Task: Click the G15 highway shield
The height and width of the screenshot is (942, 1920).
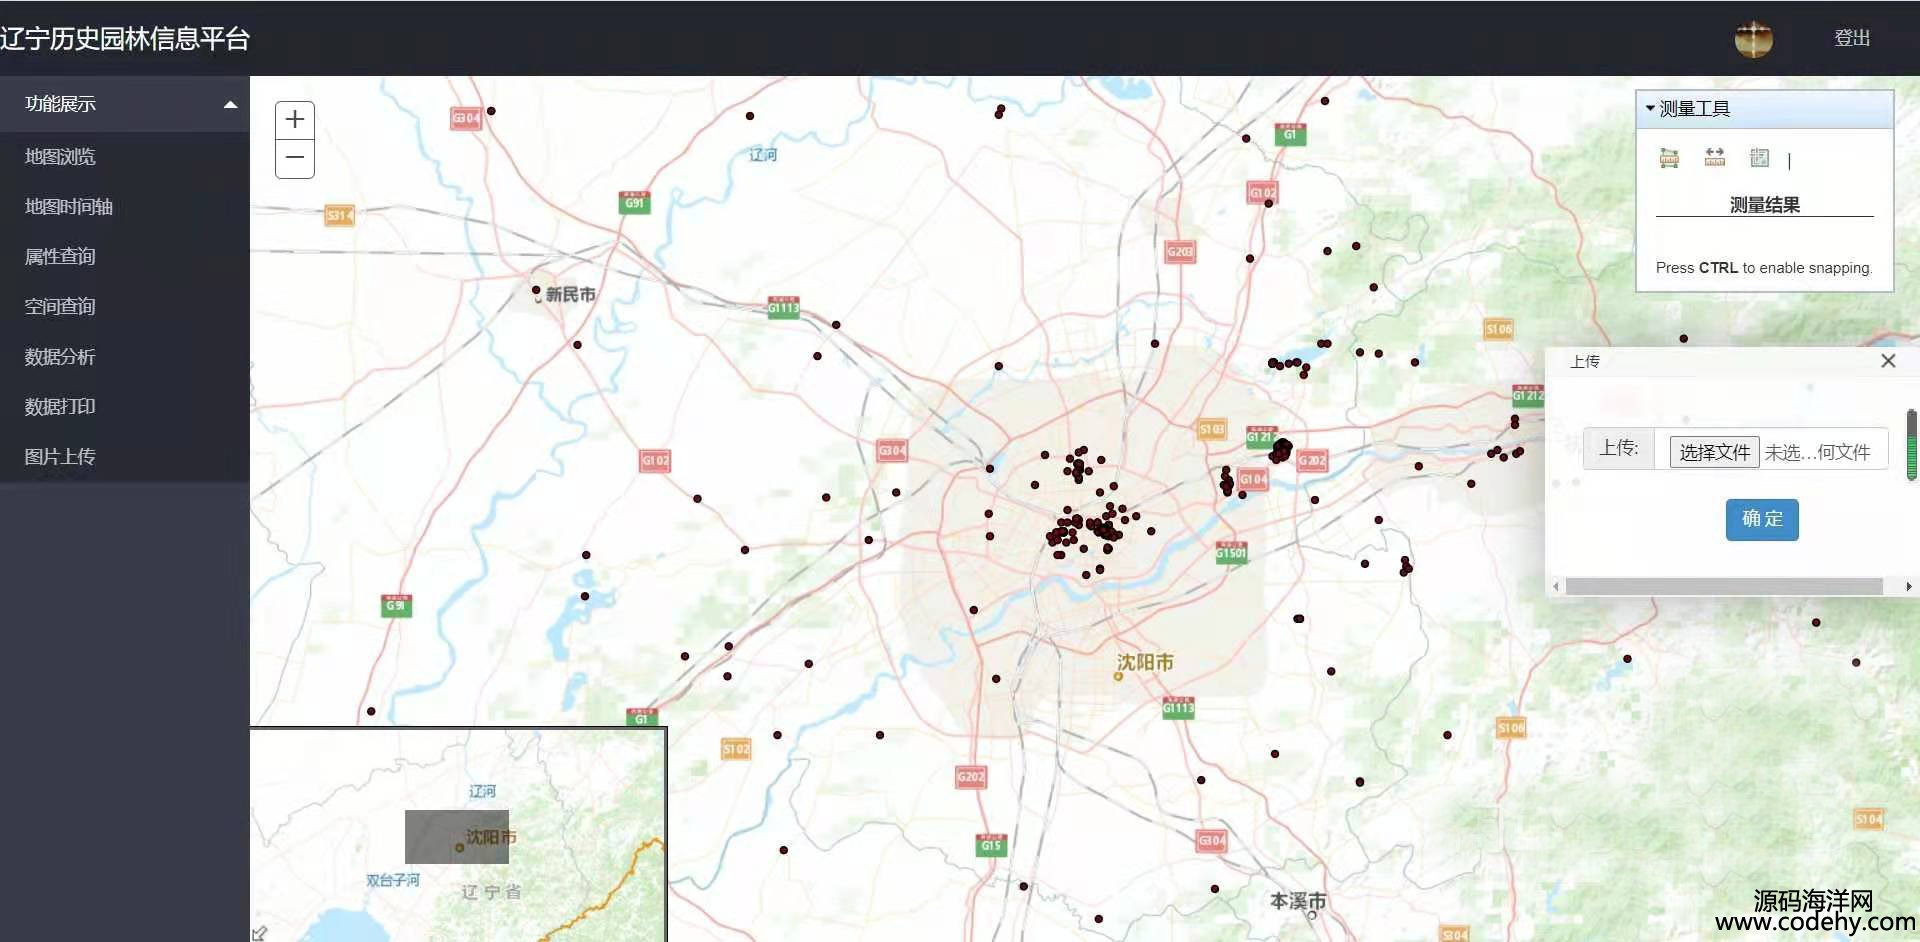Action: pyautogui.click(x=991, y=845)
